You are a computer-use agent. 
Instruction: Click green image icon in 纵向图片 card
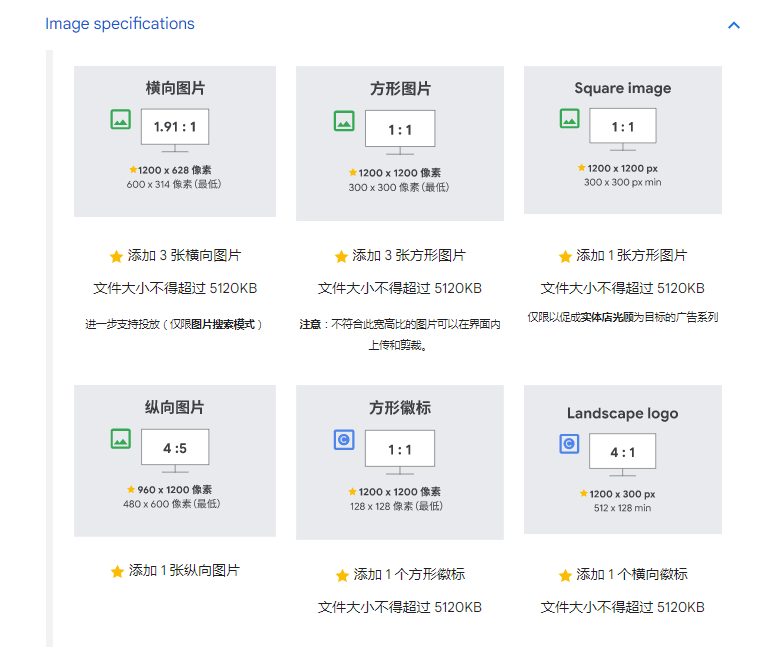click(121, 438)
